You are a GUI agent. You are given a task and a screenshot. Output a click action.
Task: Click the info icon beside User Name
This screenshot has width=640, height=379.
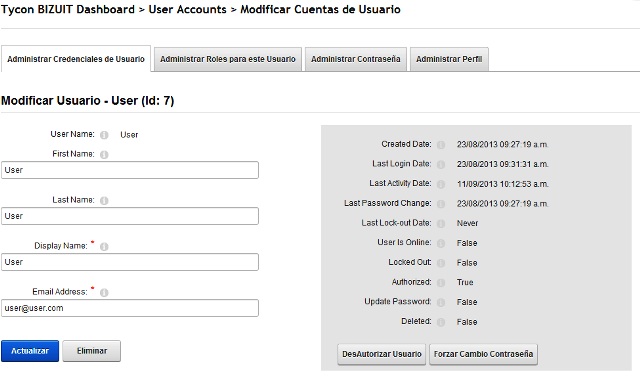(x=104, y=135)
